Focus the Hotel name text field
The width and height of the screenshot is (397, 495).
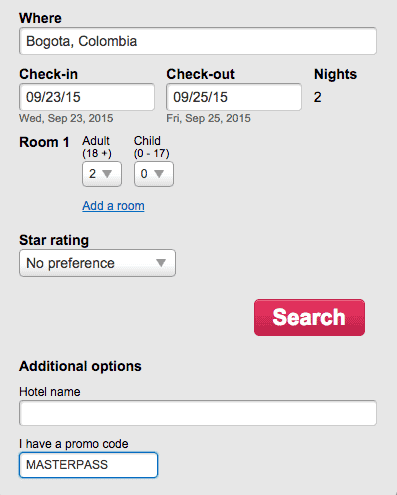coord(198,413)
